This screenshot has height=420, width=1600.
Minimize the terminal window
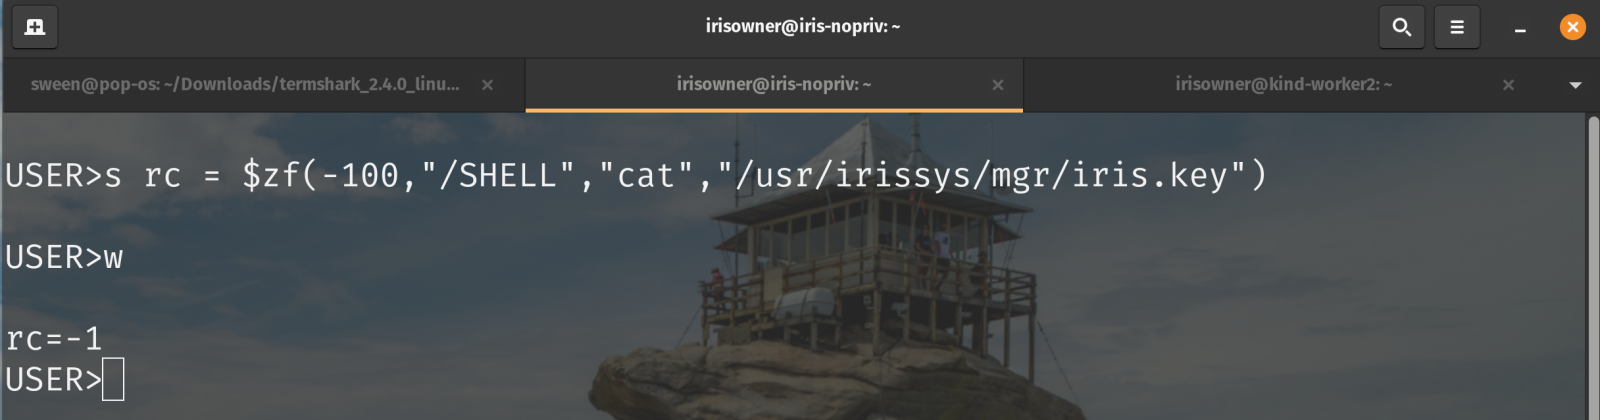(x=1520, y=28)
